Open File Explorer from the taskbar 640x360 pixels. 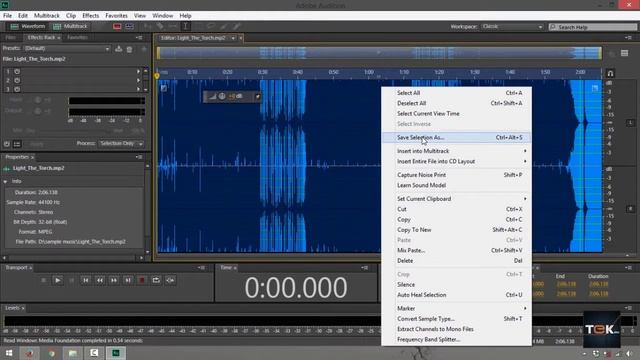[73, 353]
